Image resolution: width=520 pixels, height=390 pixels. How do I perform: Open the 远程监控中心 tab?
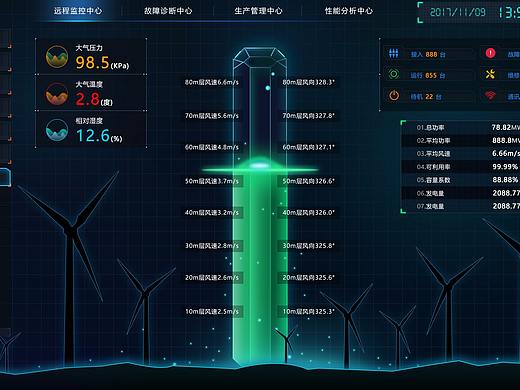coord(78,11)
